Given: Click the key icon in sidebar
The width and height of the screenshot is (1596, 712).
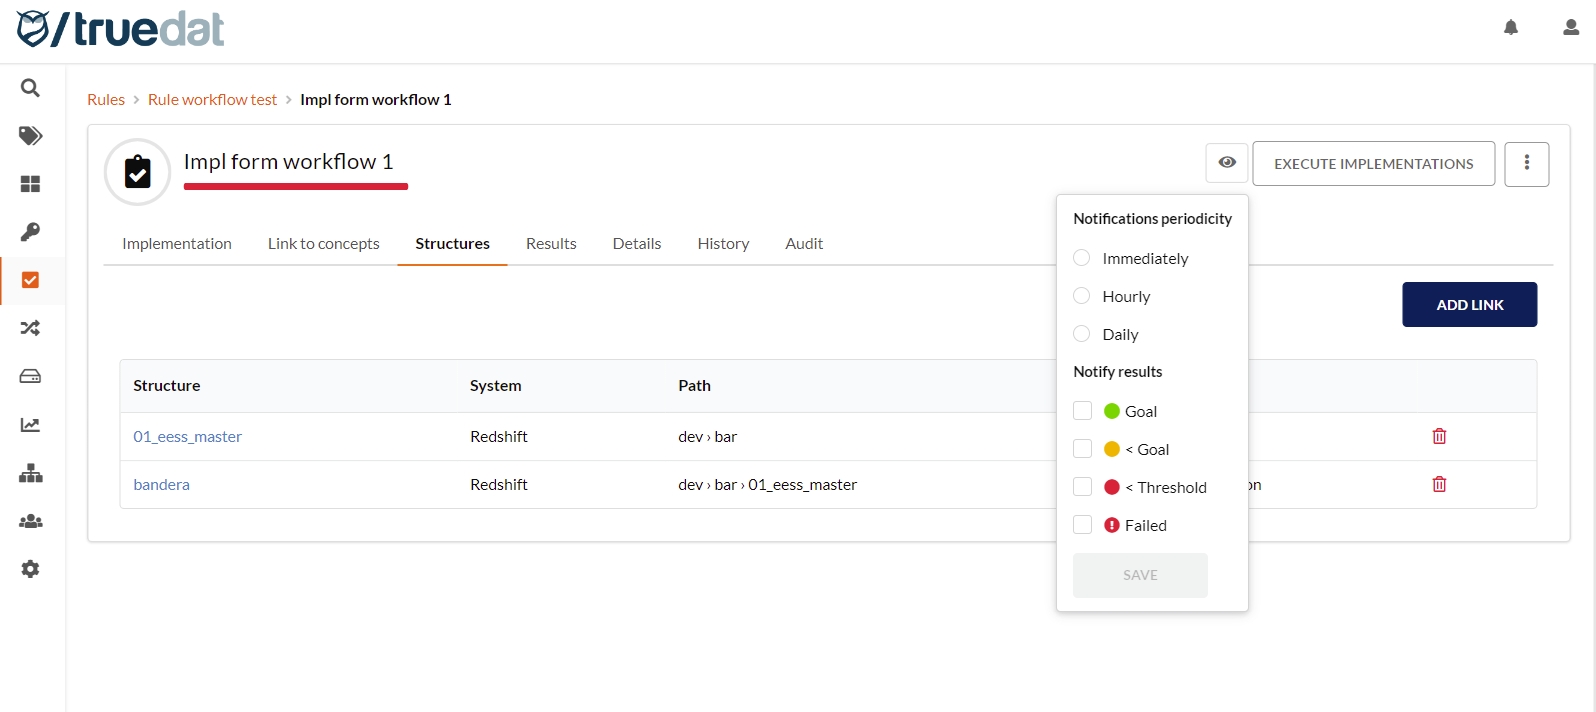Looking at the screenshot, I should pyautogui.click(x=30, y=232).
